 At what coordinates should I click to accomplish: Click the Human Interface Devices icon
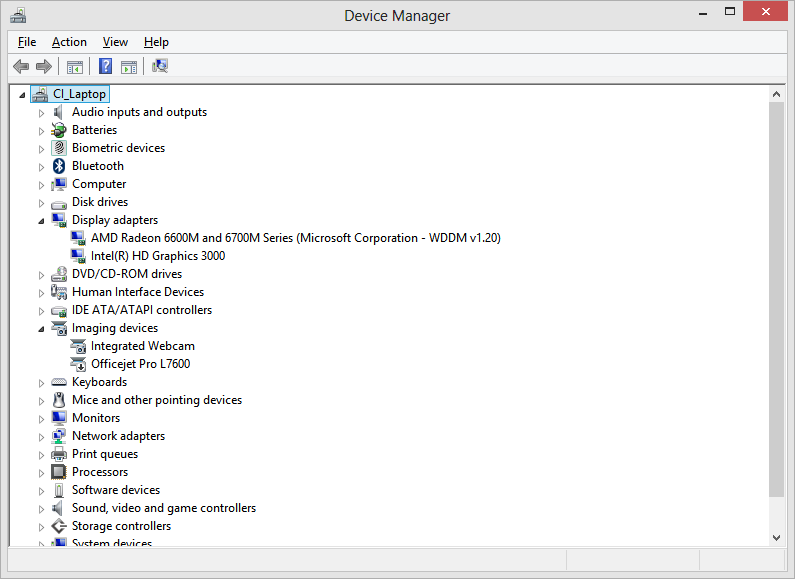coord(59,292)
